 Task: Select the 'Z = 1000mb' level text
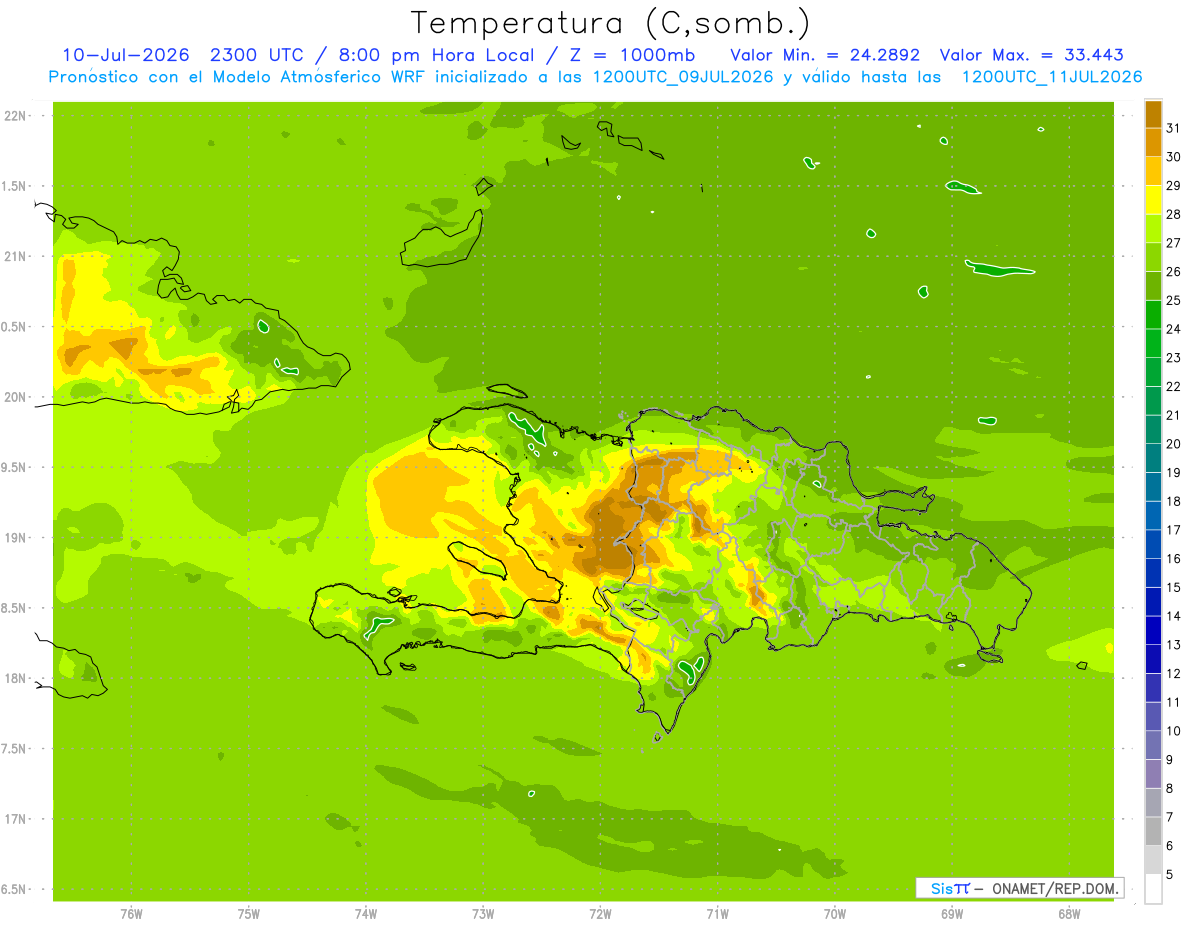click(x=633, y=55)
